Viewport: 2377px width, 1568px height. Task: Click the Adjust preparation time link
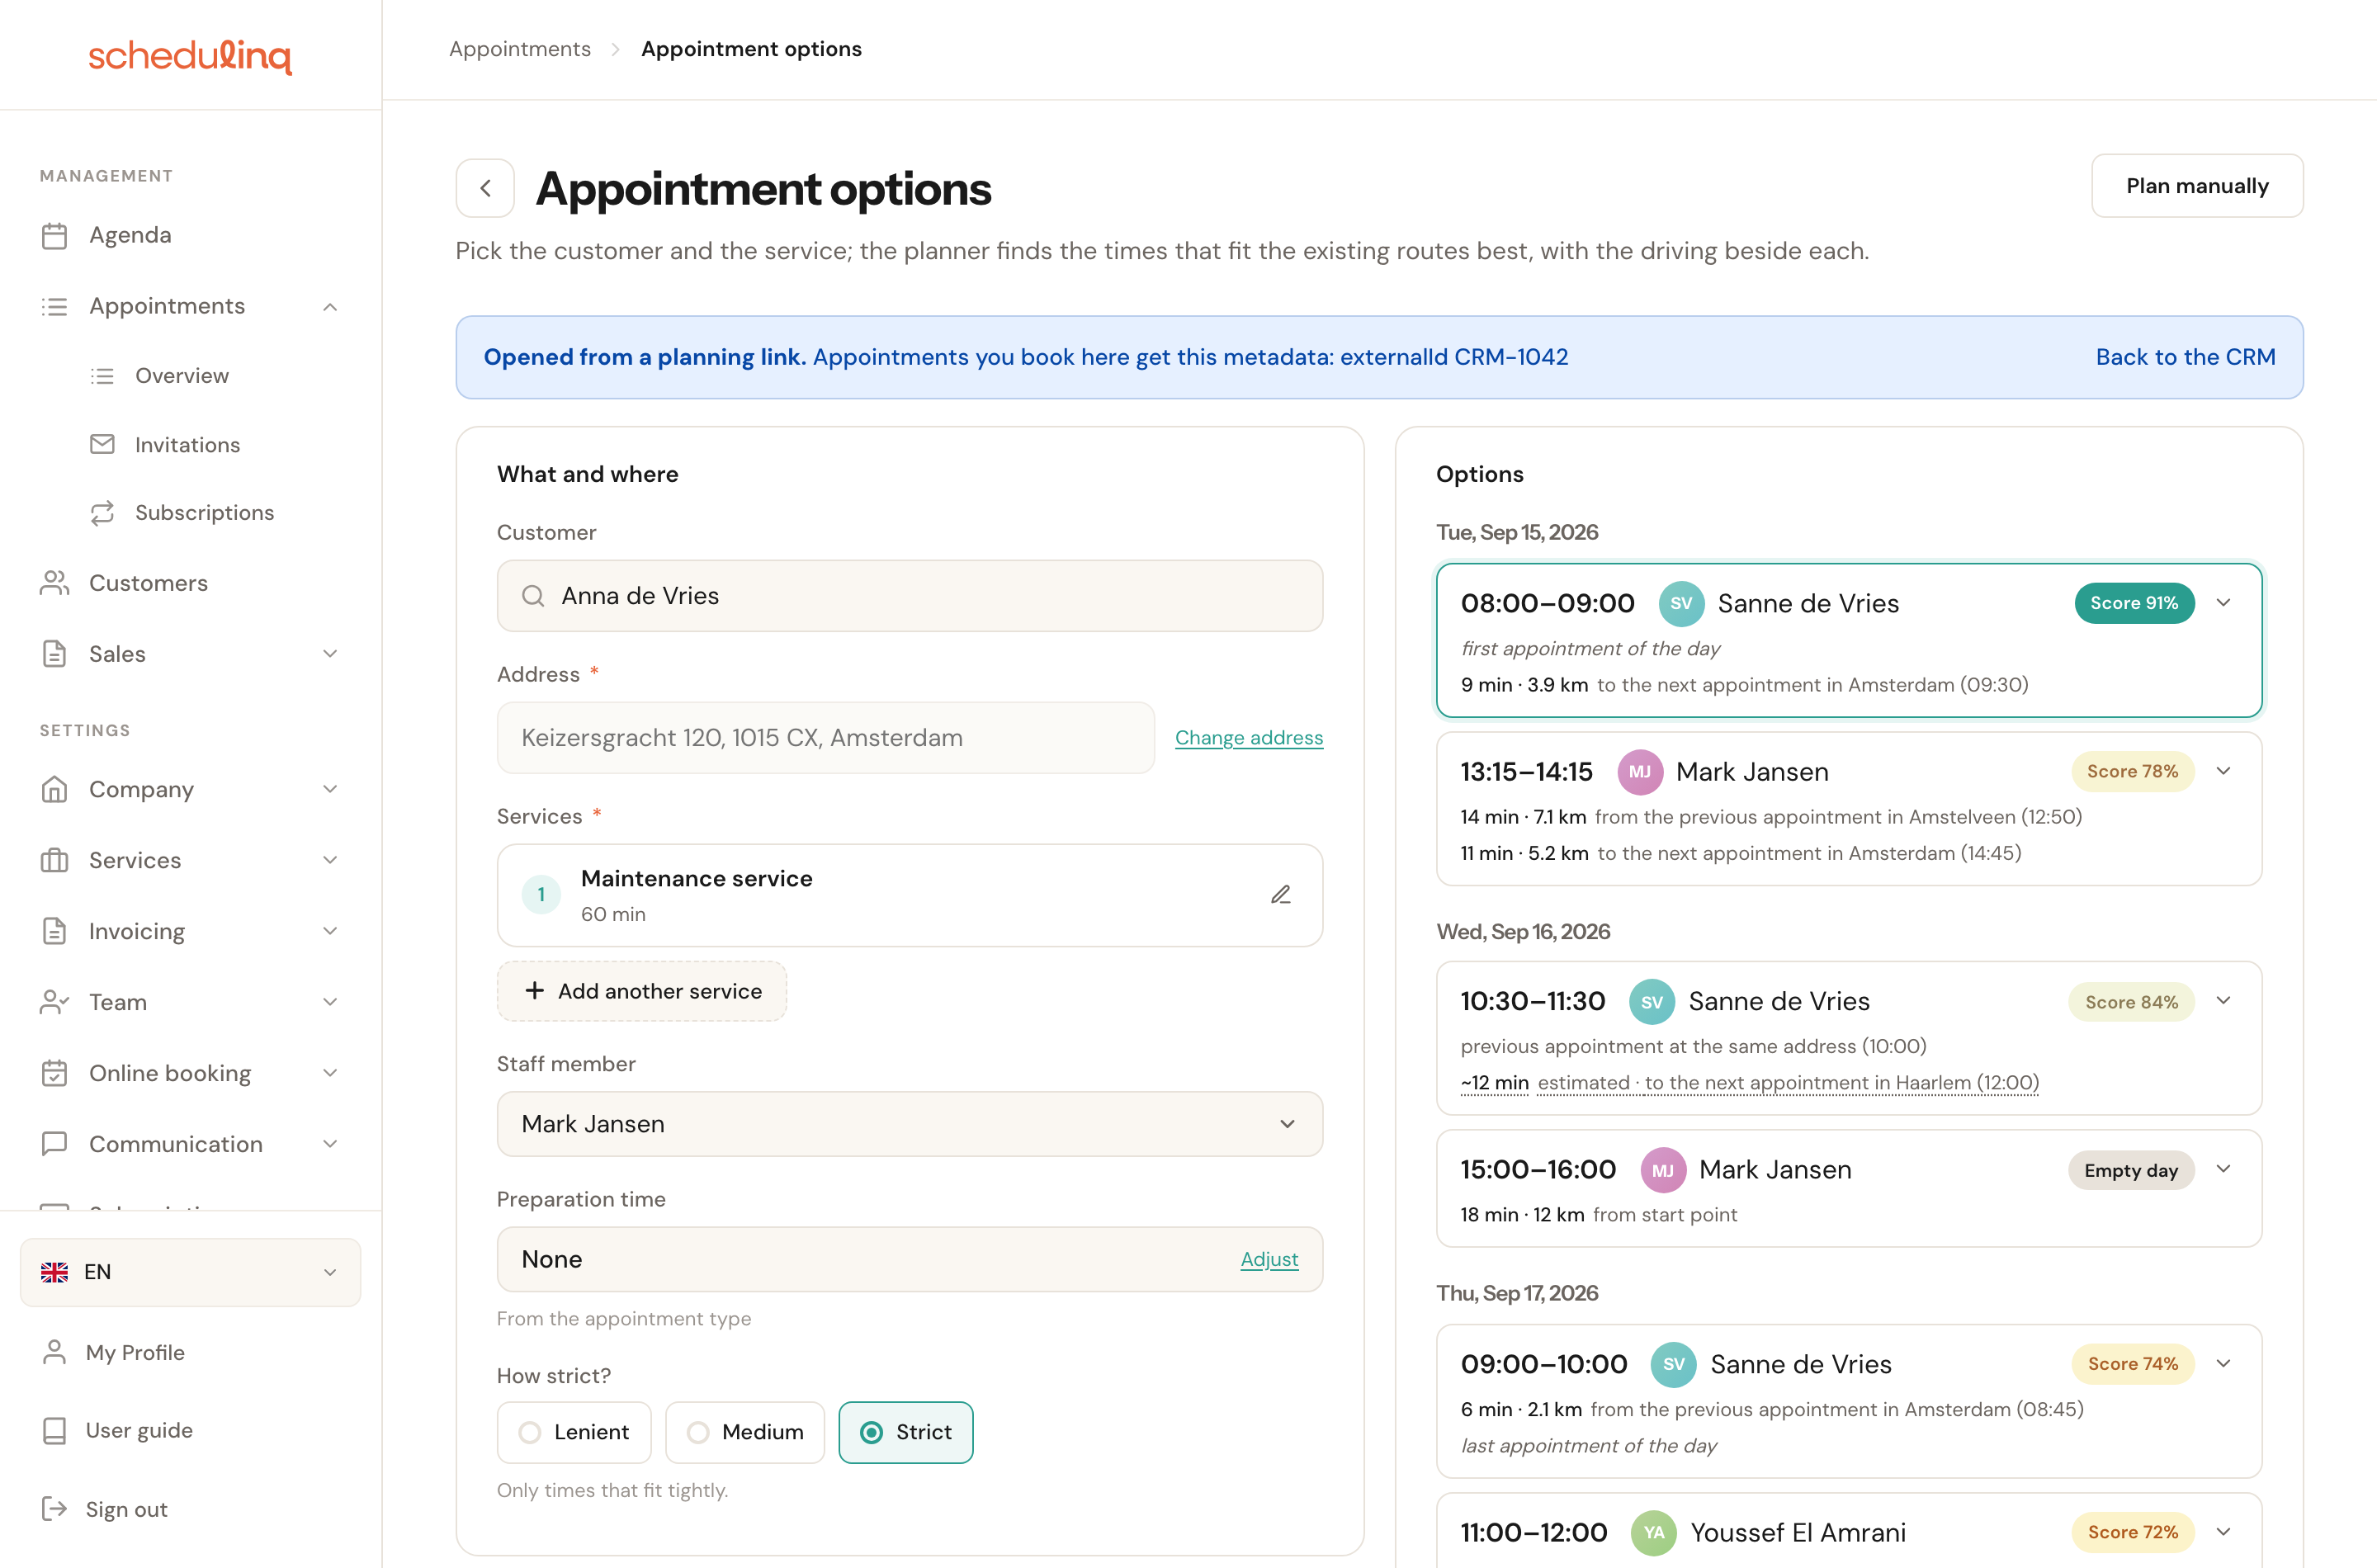pyautogui.click(x=1269, y=1260)
